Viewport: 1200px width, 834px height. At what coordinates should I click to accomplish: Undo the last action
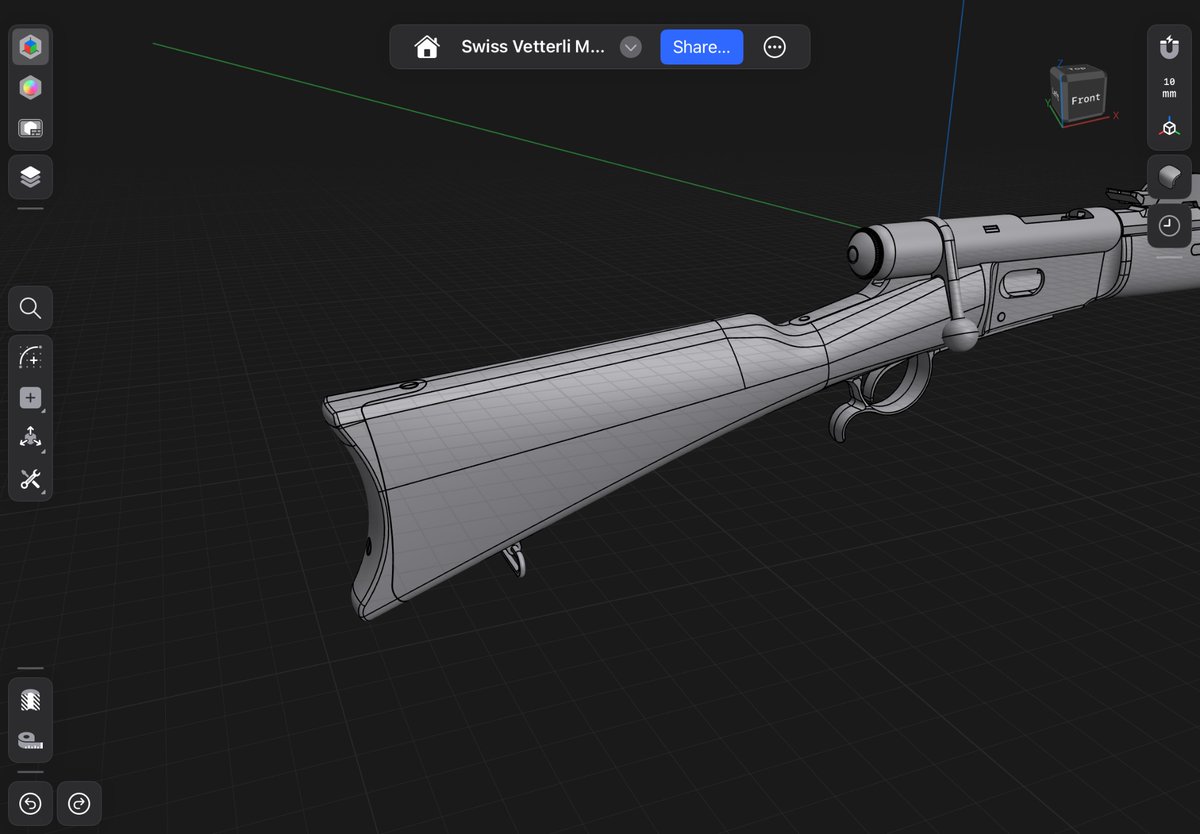(30, 803)
